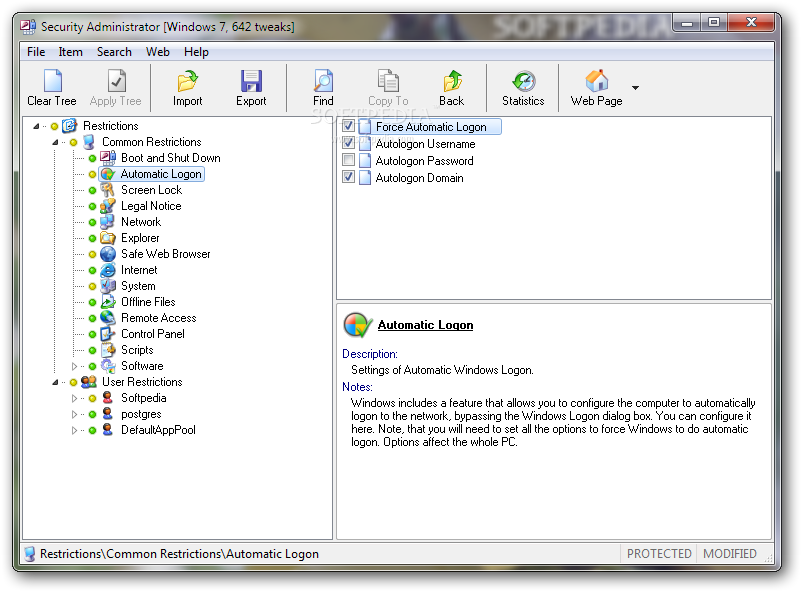Screen dimensions: 802x592
Task: Select Boot and Shut Down tree icon
Action: pos(108,158)
